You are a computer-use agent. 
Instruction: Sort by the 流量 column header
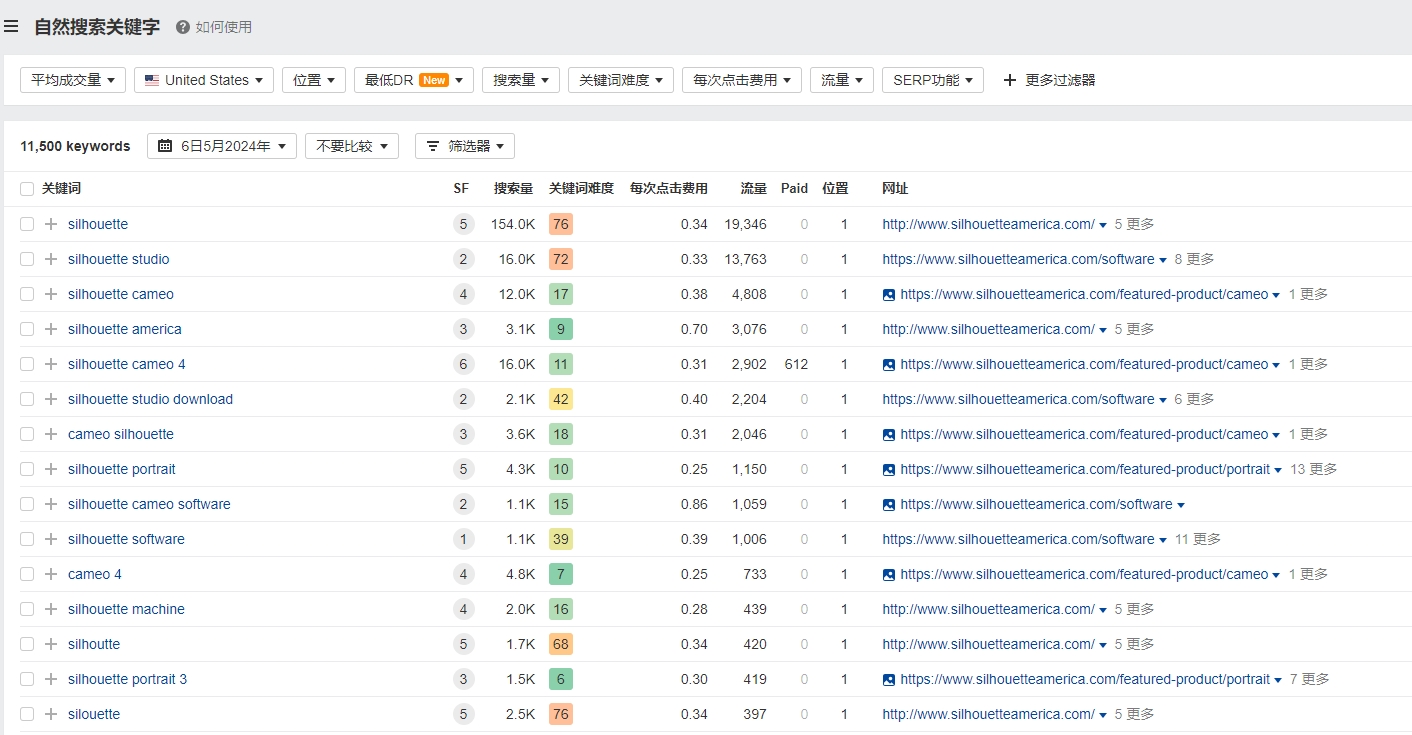tap(753, 188)
